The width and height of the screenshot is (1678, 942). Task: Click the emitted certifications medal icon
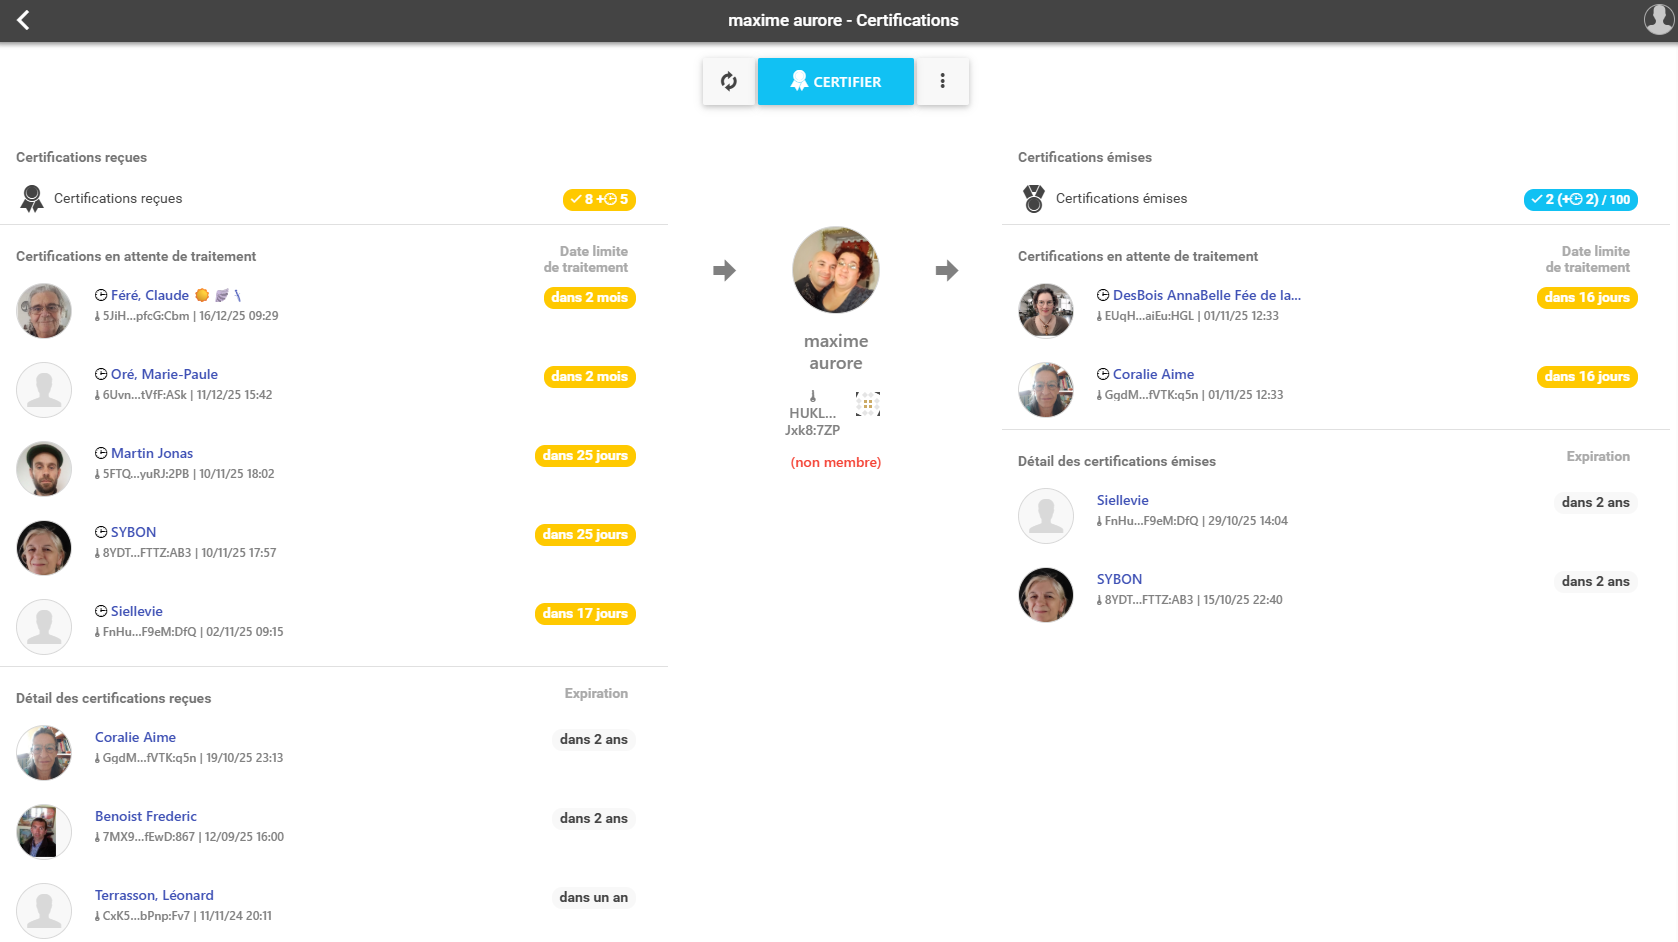point(1034,199)
